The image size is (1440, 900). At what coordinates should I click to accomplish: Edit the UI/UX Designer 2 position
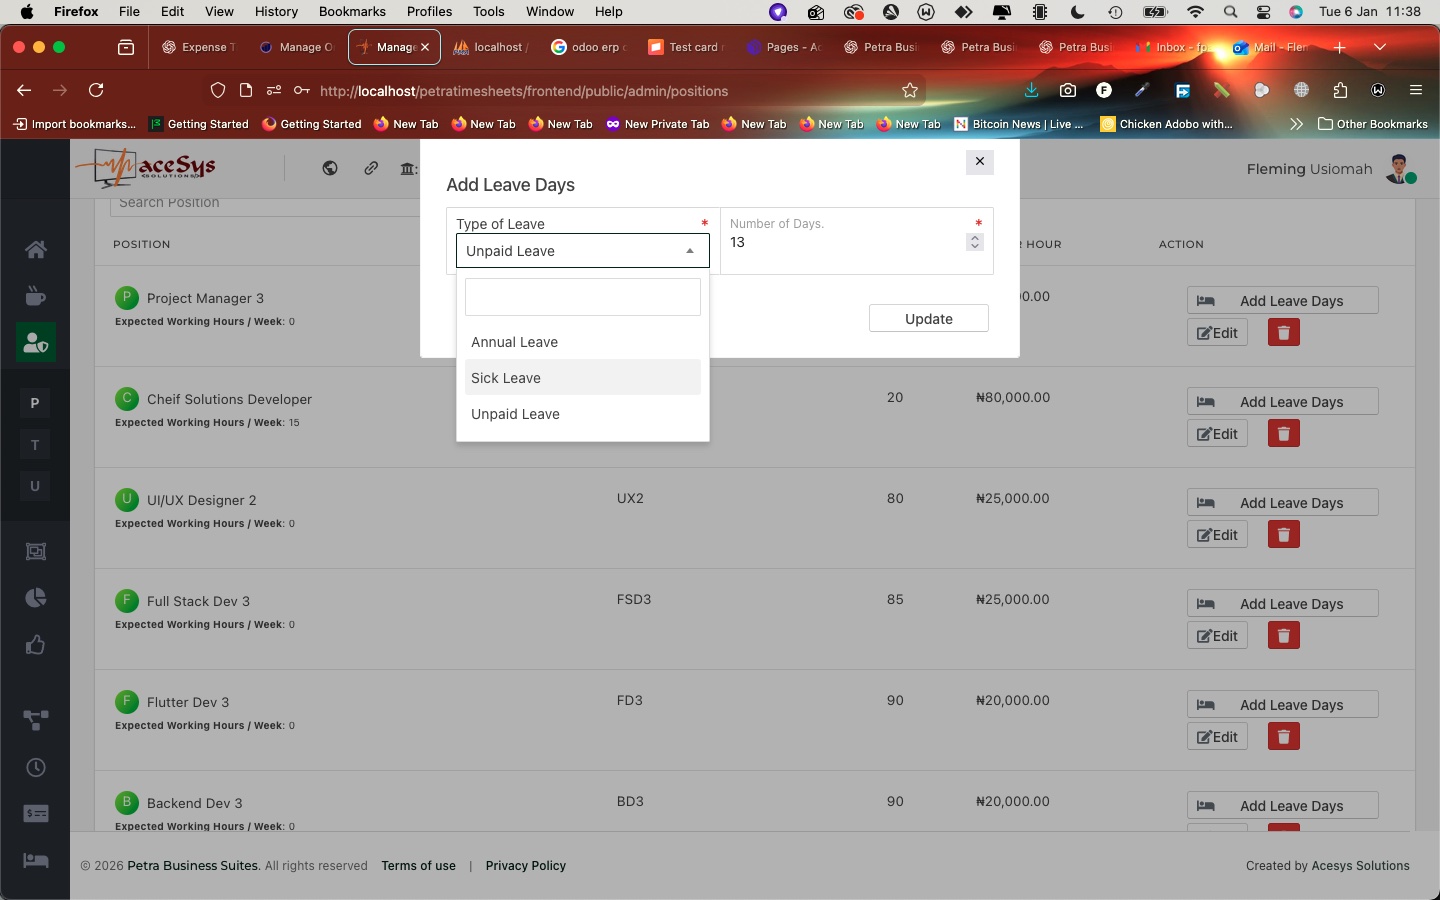[1217, 535]
